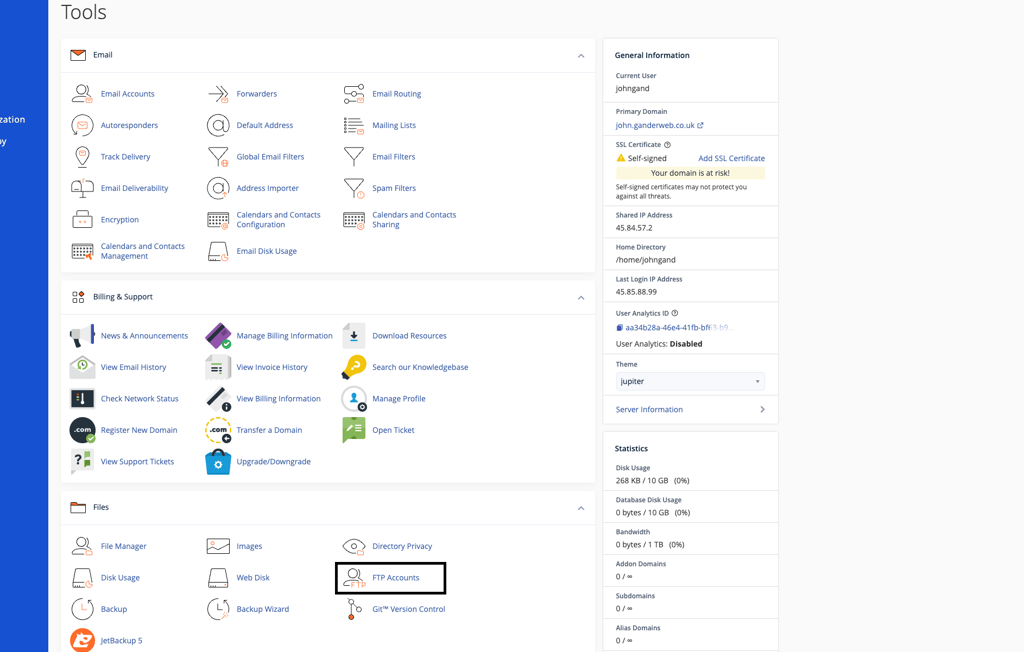Open the Email Routing icon
1024x652 pixels.
tap(354, 93)
